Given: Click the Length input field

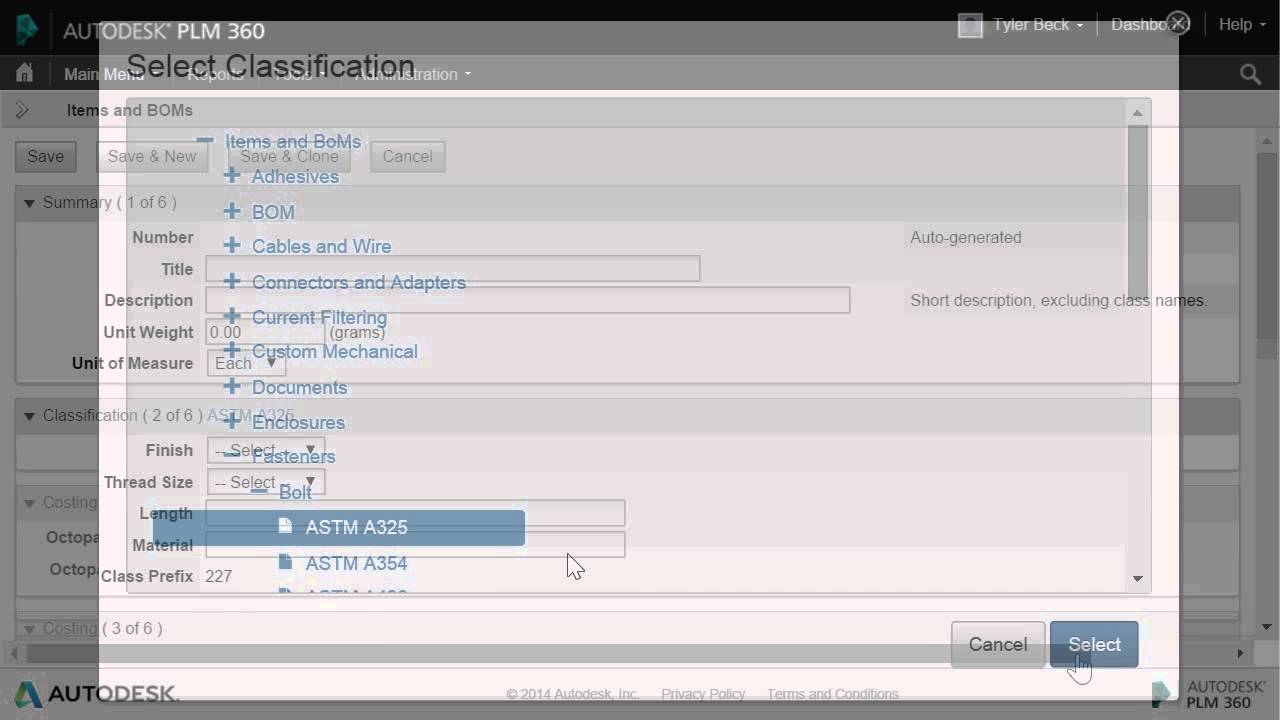Looking at the screenshot, I should tap(415, 513).
